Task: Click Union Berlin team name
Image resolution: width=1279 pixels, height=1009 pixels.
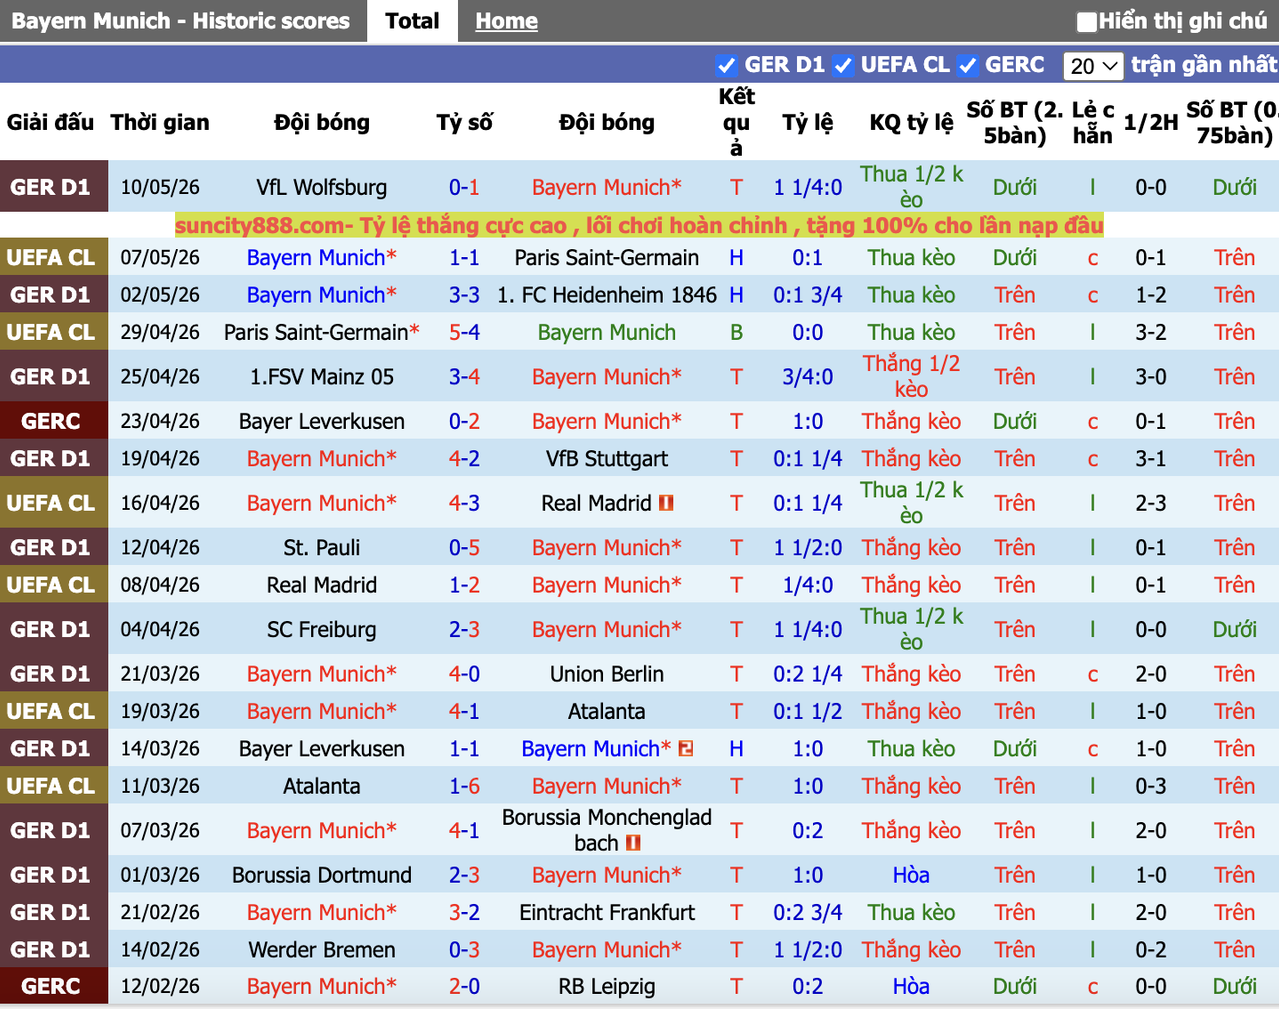Action: 606,674
